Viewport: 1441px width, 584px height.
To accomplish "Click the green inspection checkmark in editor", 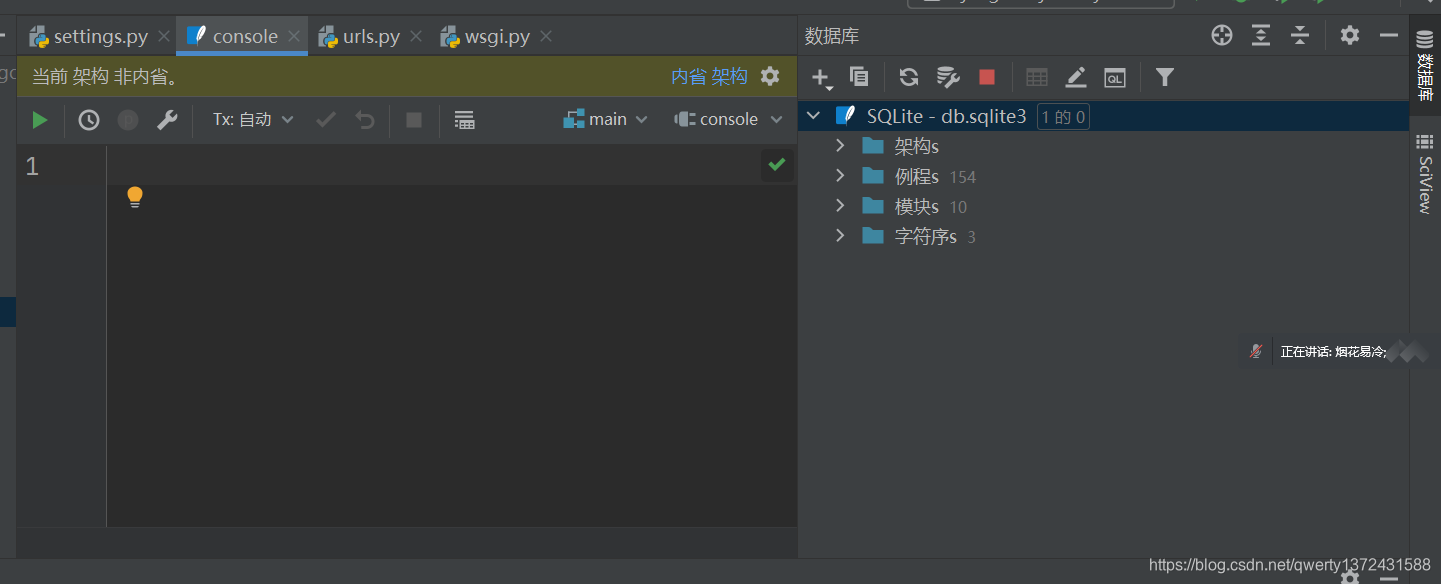I will tap(777, 165).
